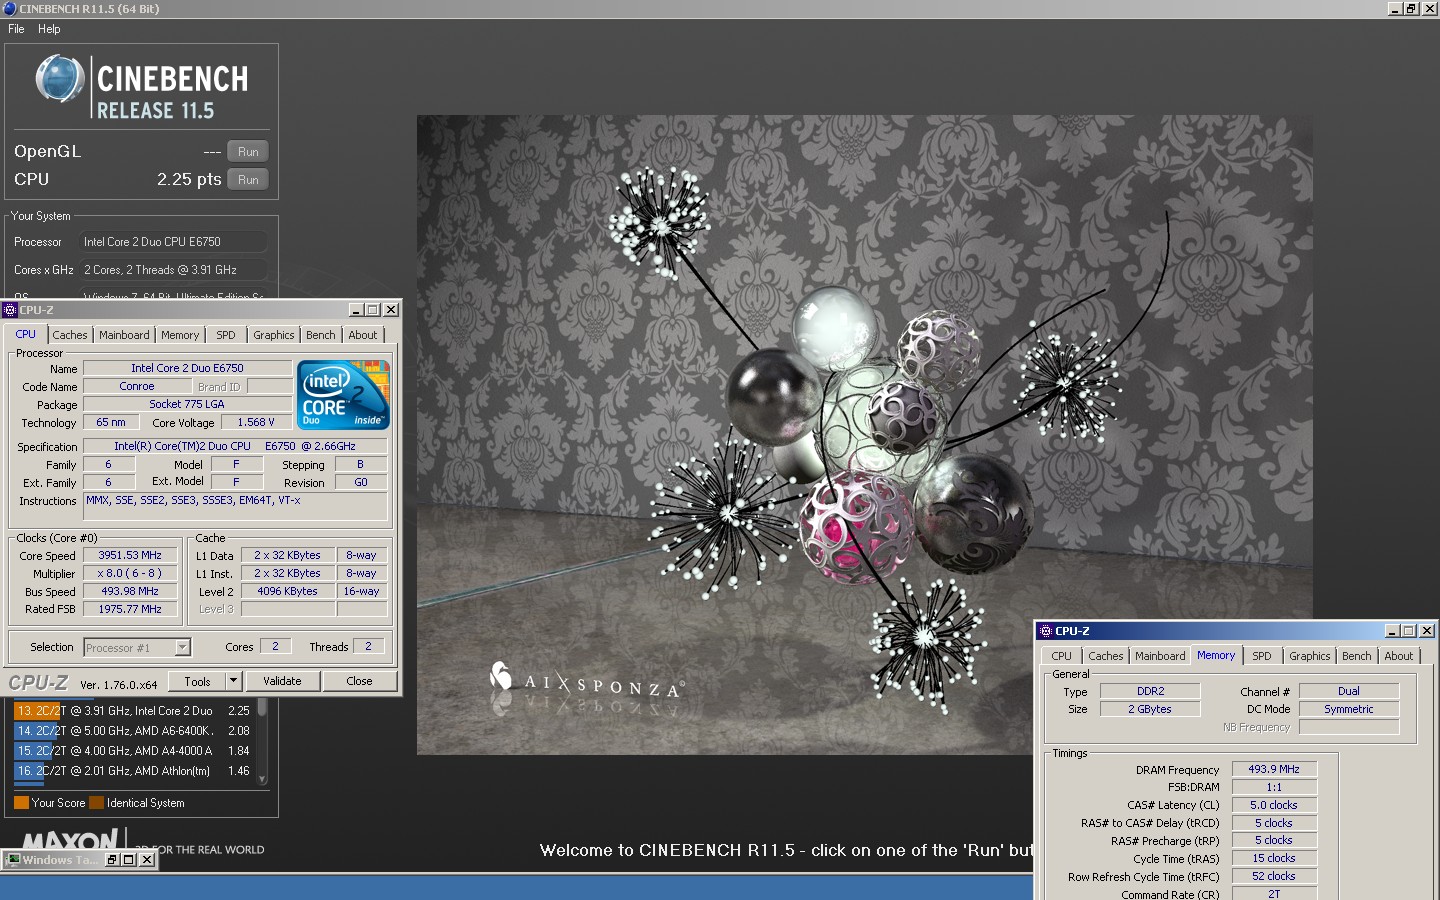Click the Close button in CPU-Z
Screen dimensions: 1440x900
pyautogui.click(x=359, y=681)
